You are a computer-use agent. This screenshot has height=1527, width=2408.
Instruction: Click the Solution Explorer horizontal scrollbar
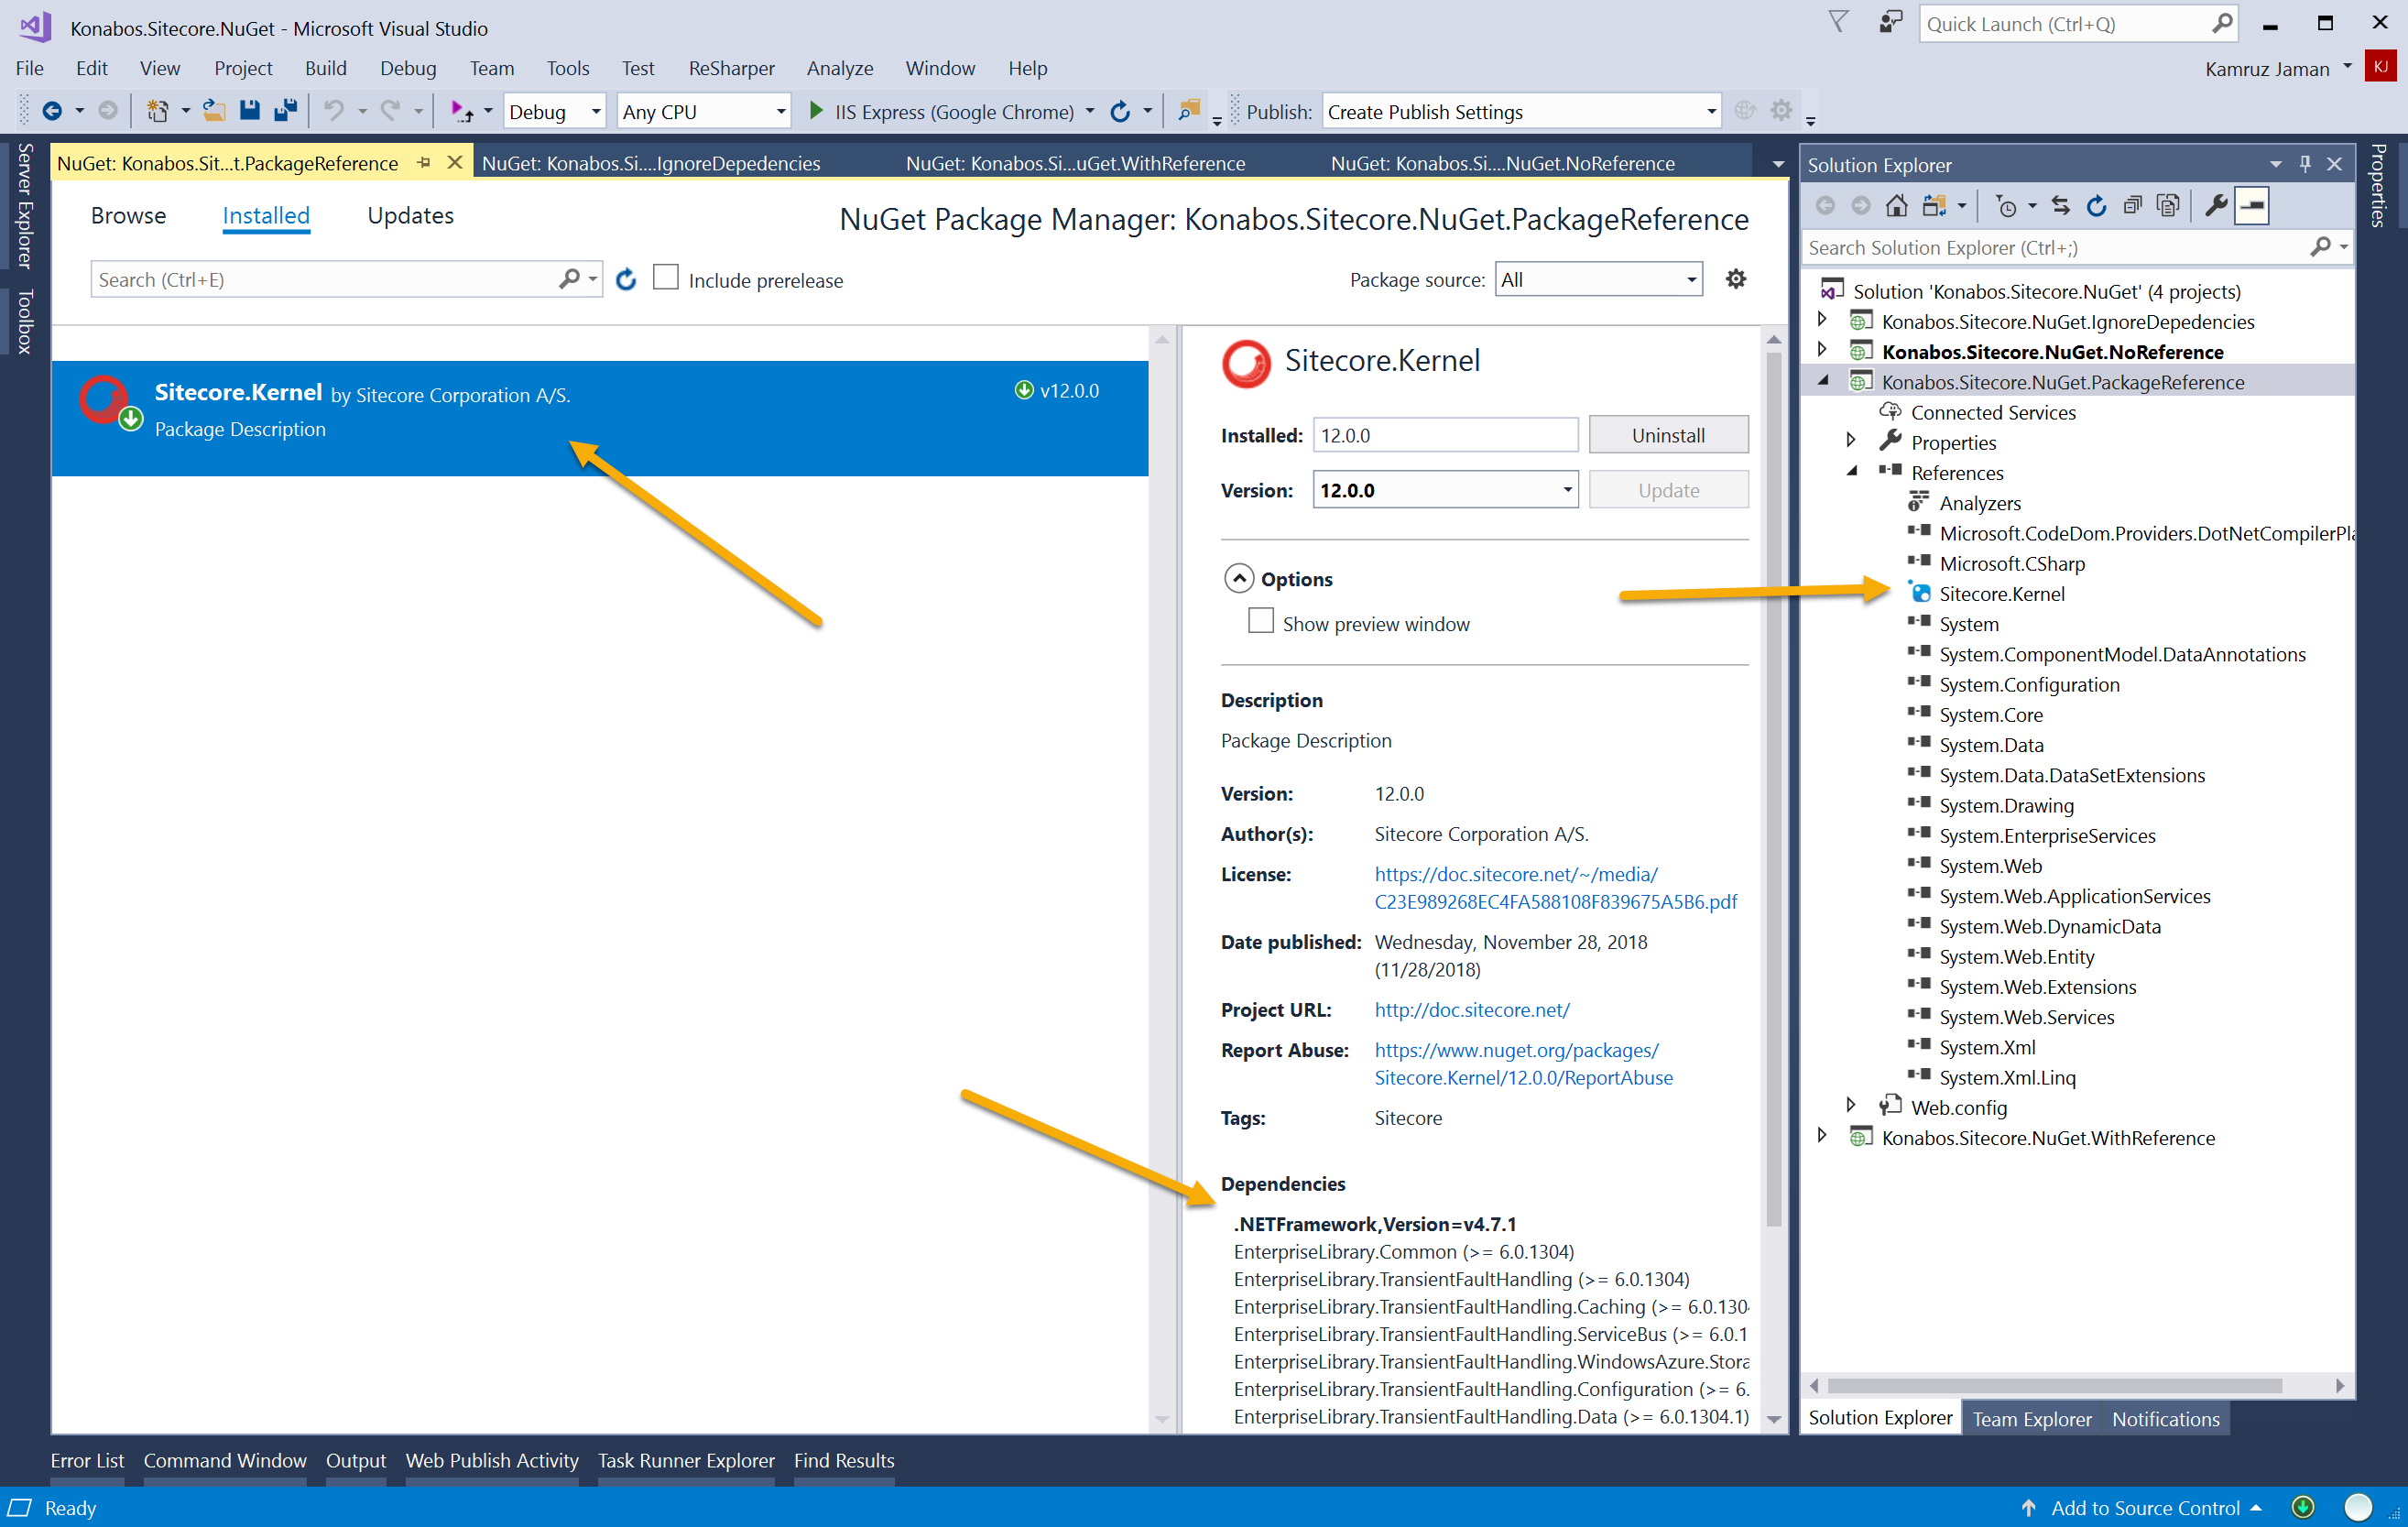(x=2054, y=1385)
